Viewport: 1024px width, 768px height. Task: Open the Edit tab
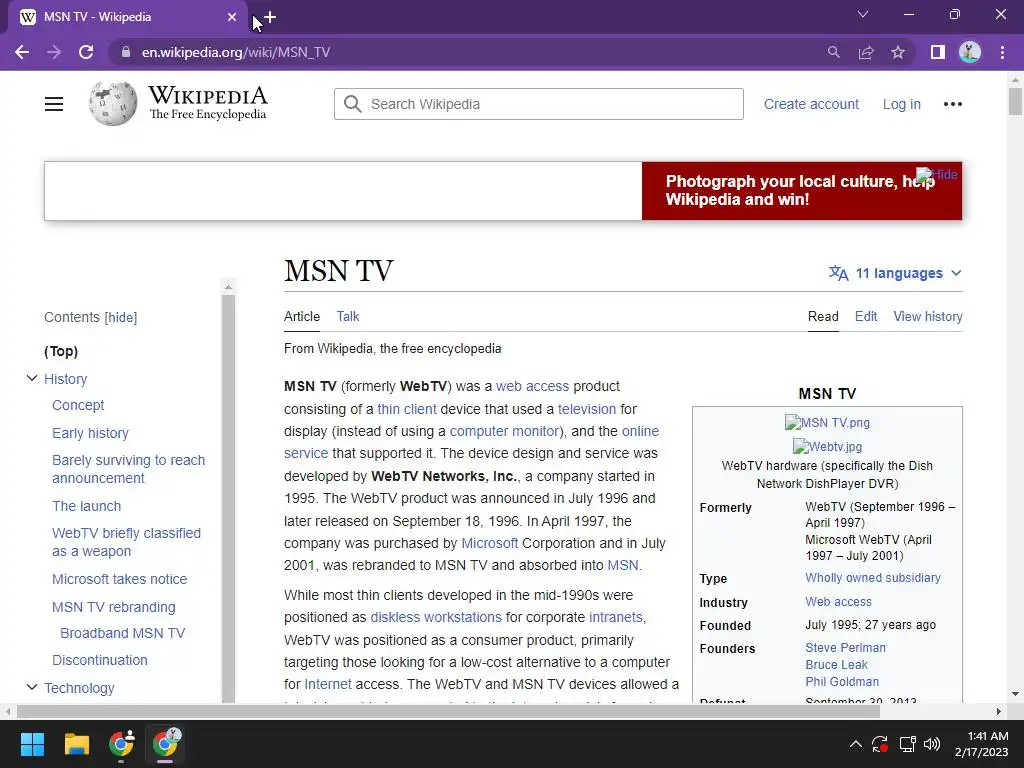[866, 316]
